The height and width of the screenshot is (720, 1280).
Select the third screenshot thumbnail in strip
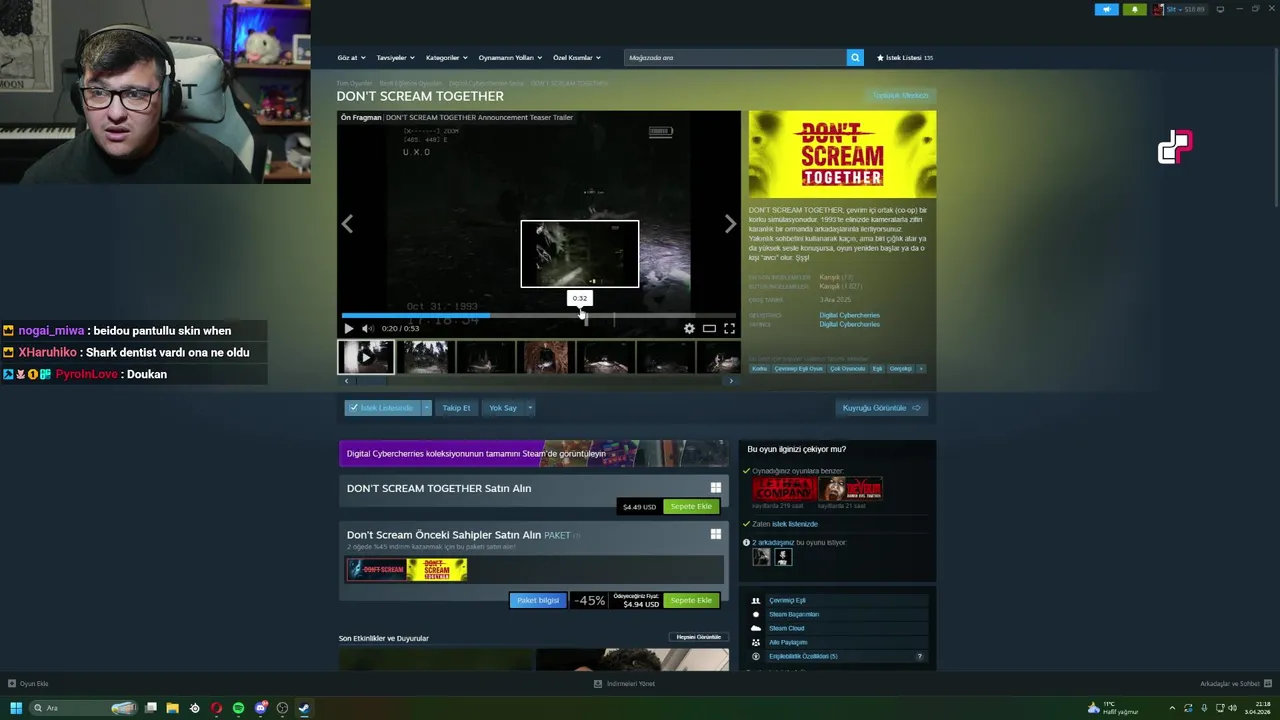pyautogui.click(x=485, y=357)
